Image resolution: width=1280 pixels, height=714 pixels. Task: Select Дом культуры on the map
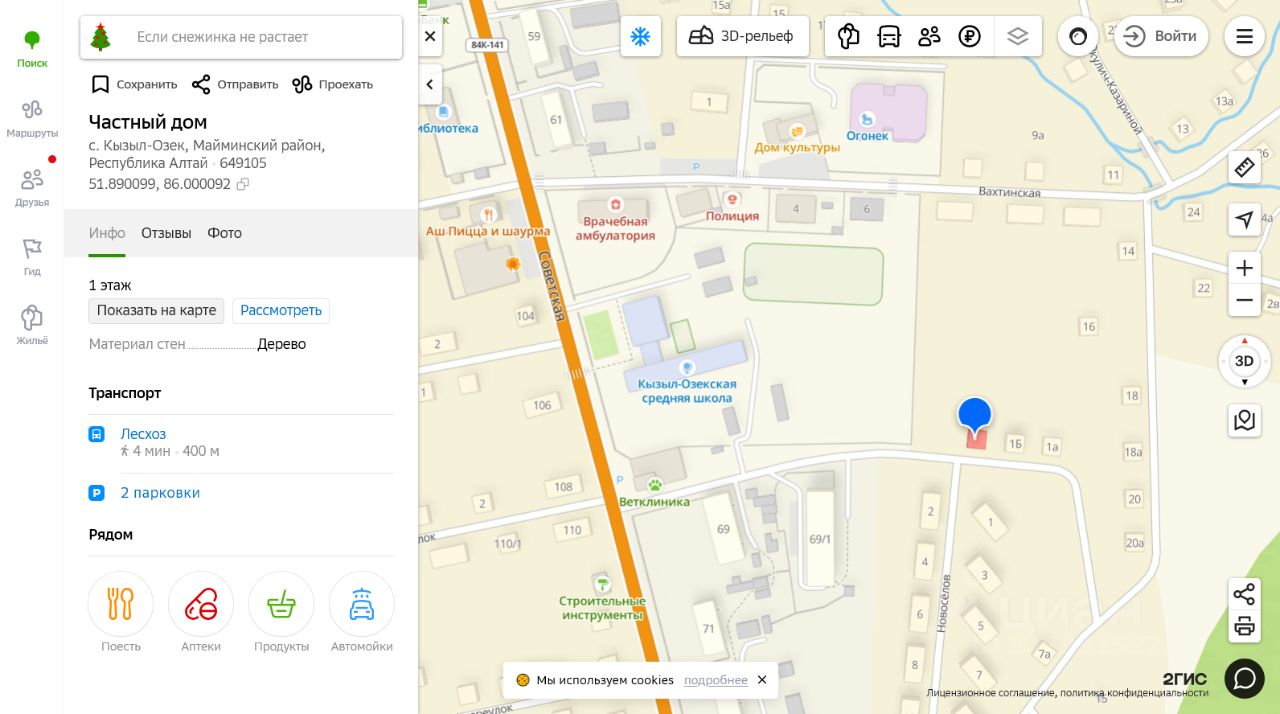point(797,140)
